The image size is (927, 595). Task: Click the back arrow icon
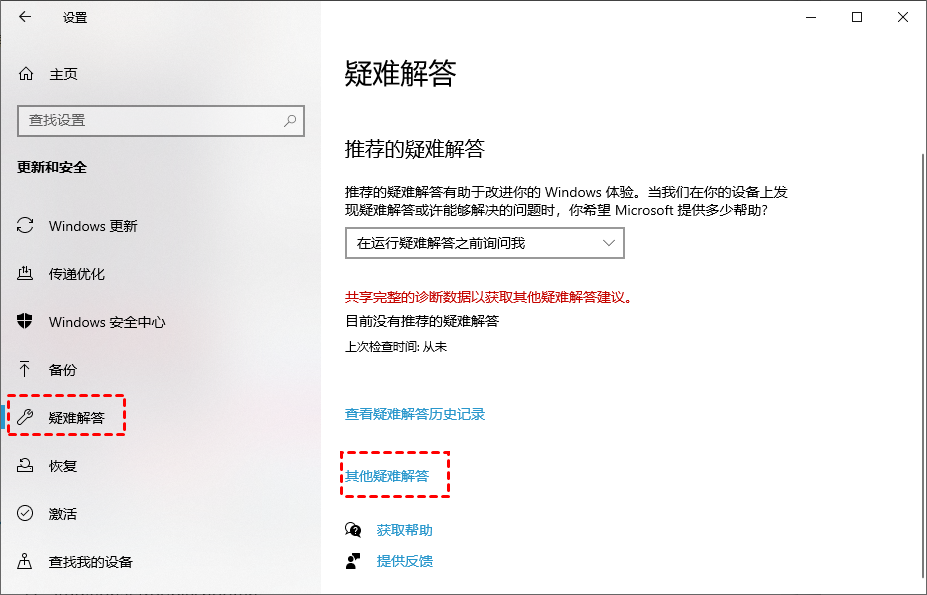(x=25, y=17)
